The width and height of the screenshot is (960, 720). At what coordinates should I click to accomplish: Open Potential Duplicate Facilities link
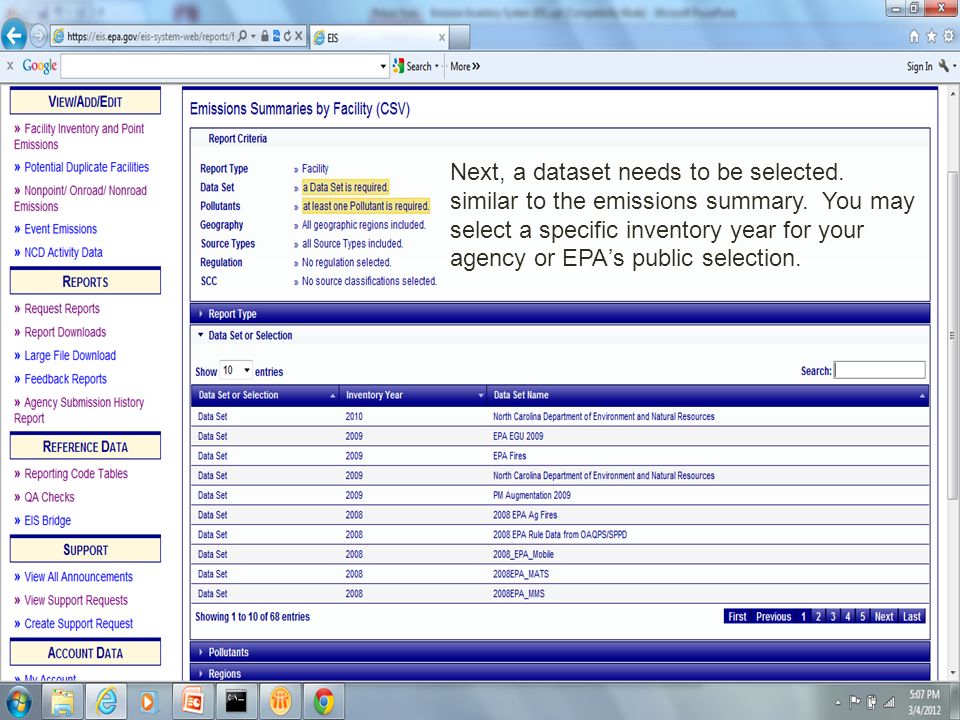tap(86, 167)
